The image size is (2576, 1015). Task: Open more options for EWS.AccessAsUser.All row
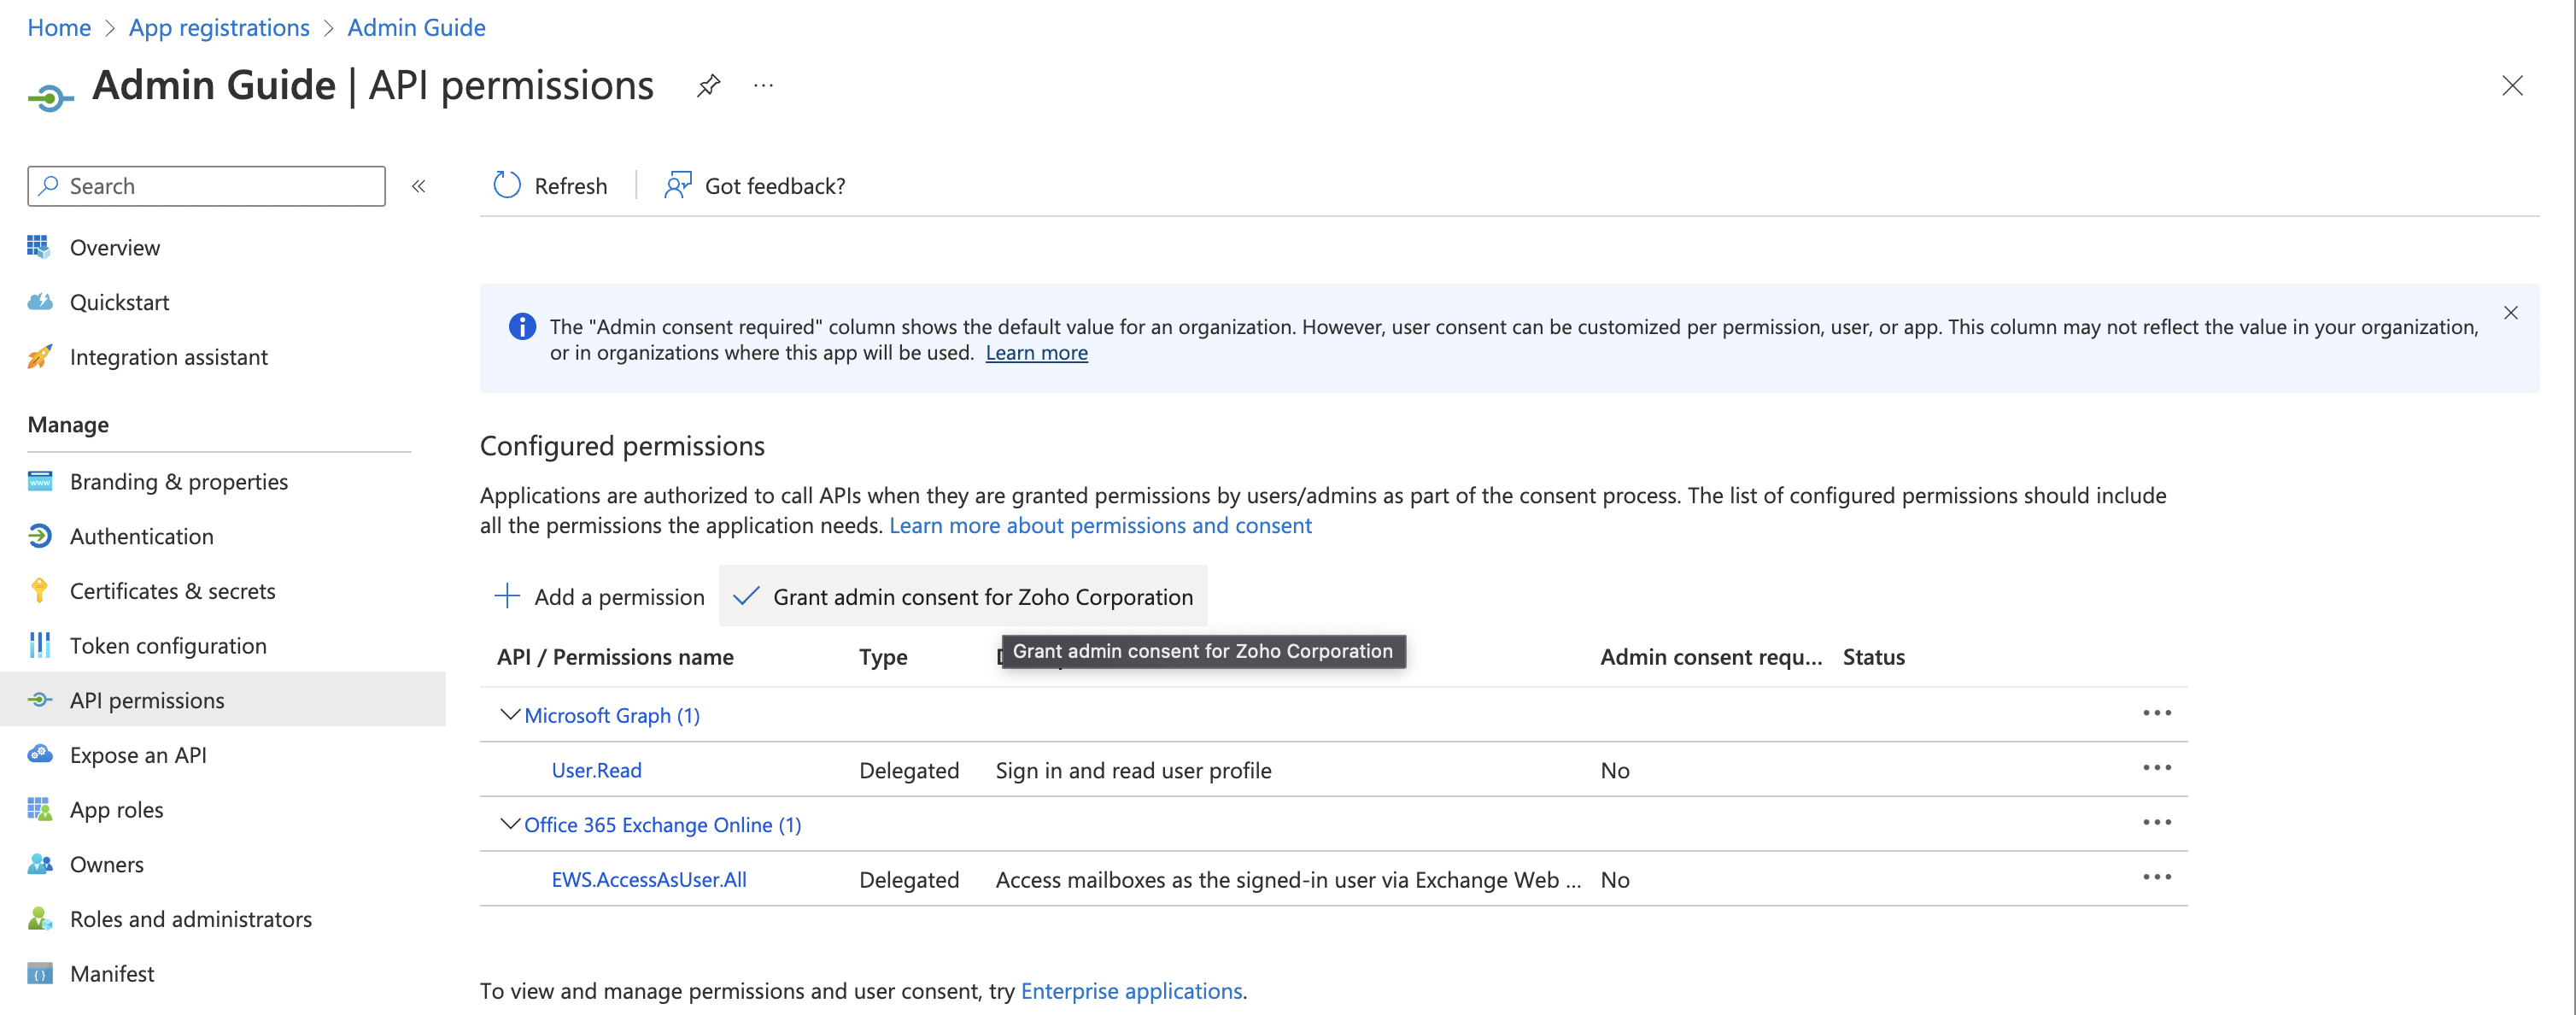[x=2156, y=877]
